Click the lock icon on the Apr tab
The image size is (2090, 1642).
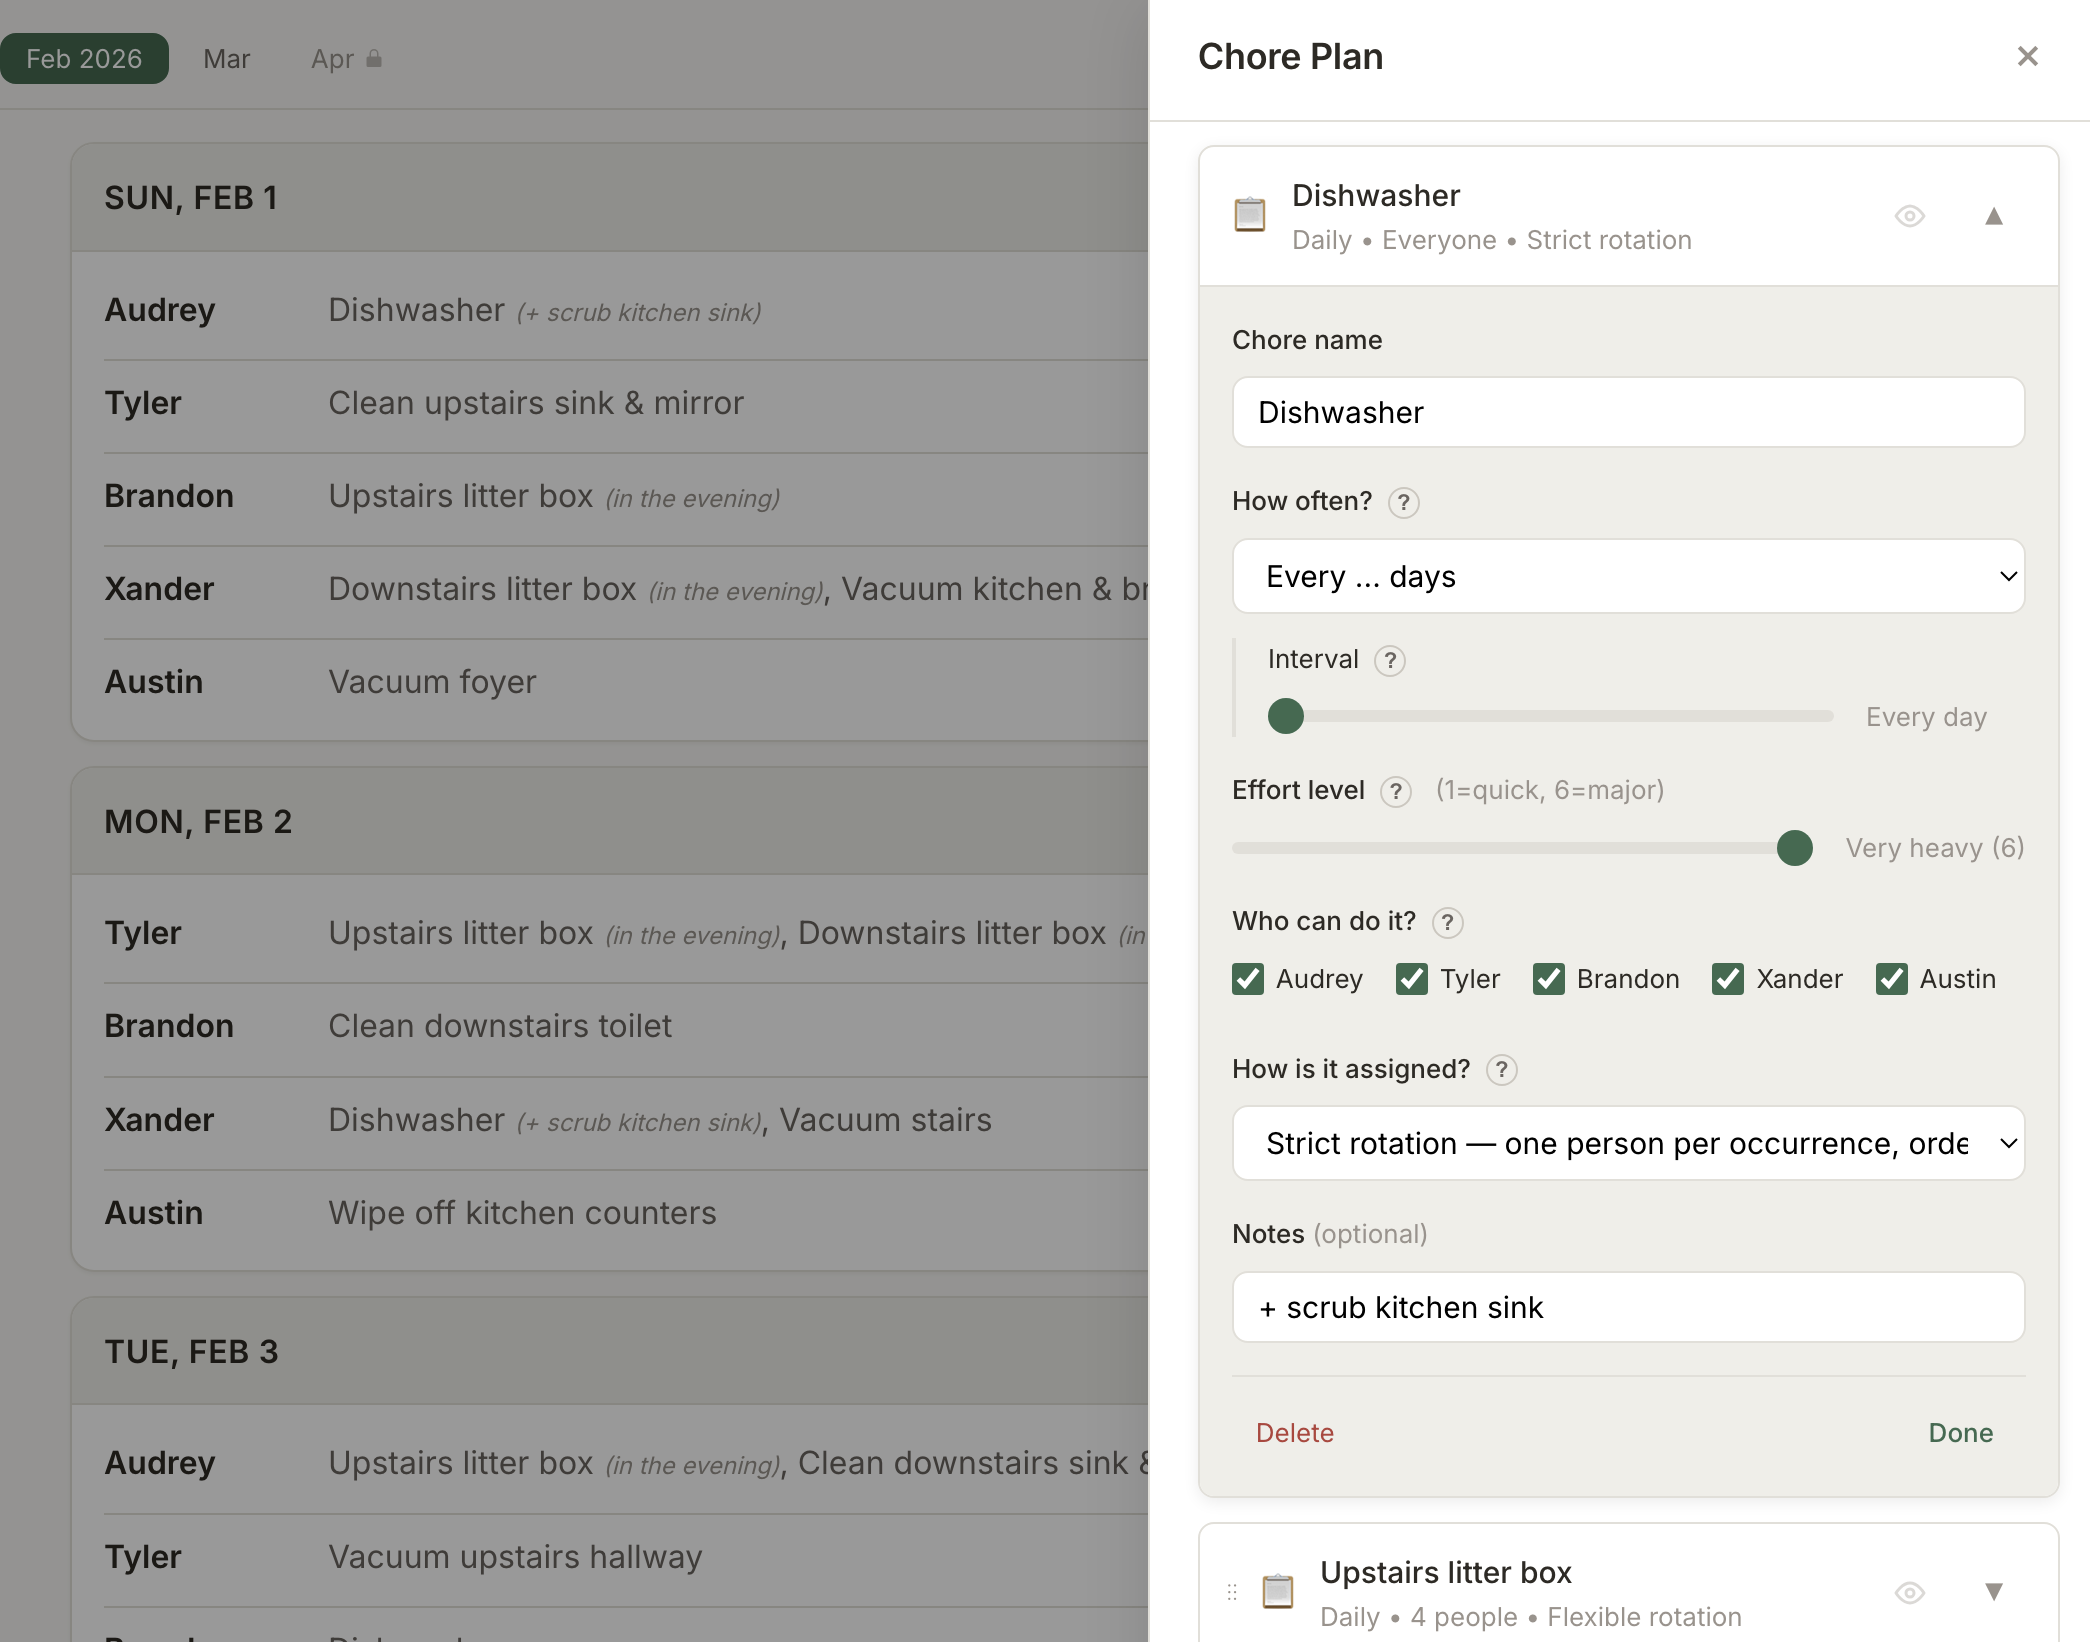click(375, 59)
